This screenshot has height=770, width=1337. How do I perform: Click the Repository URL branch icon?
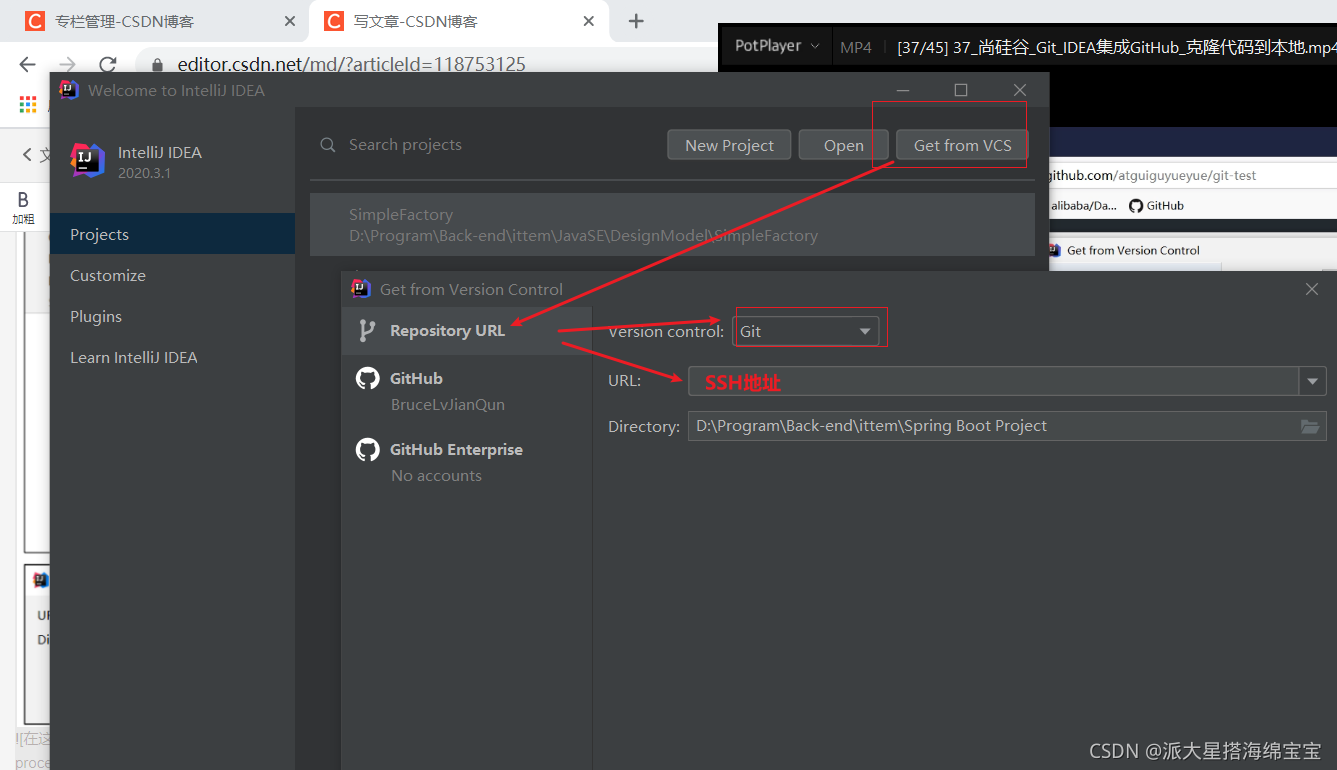point(368,330)
